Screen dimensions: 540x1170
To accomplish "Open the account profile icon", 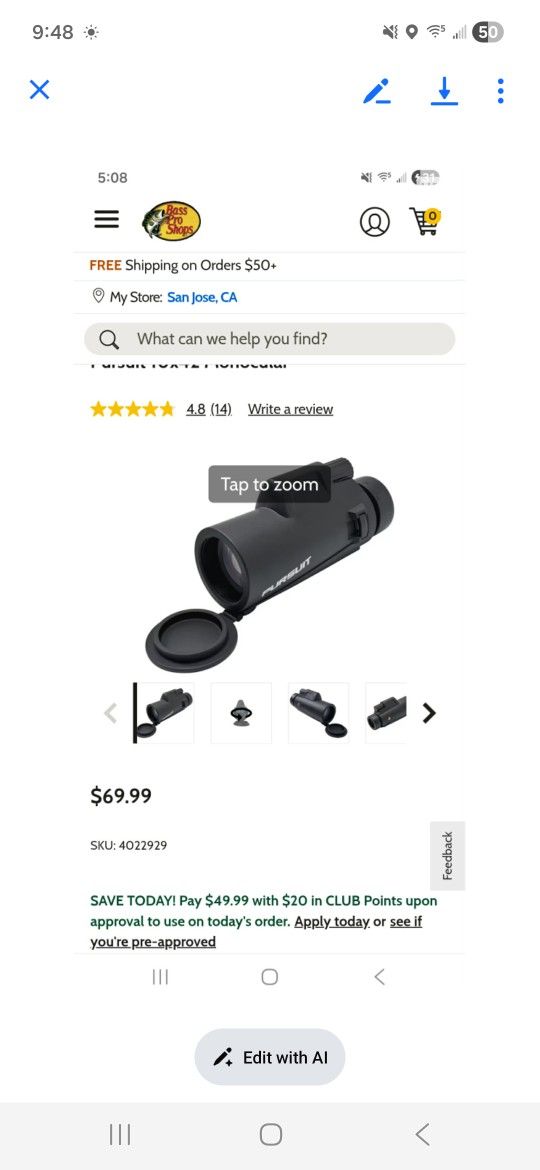I will 374,222.
